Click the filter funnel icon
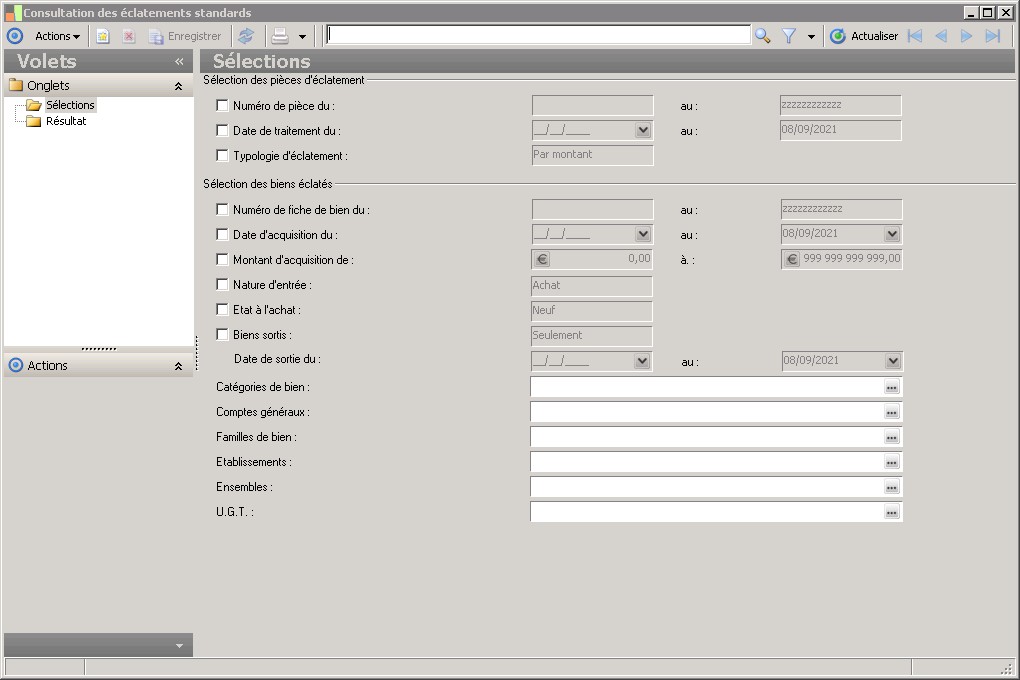This screenshot has height=680, width=1020. click(789, 36)
